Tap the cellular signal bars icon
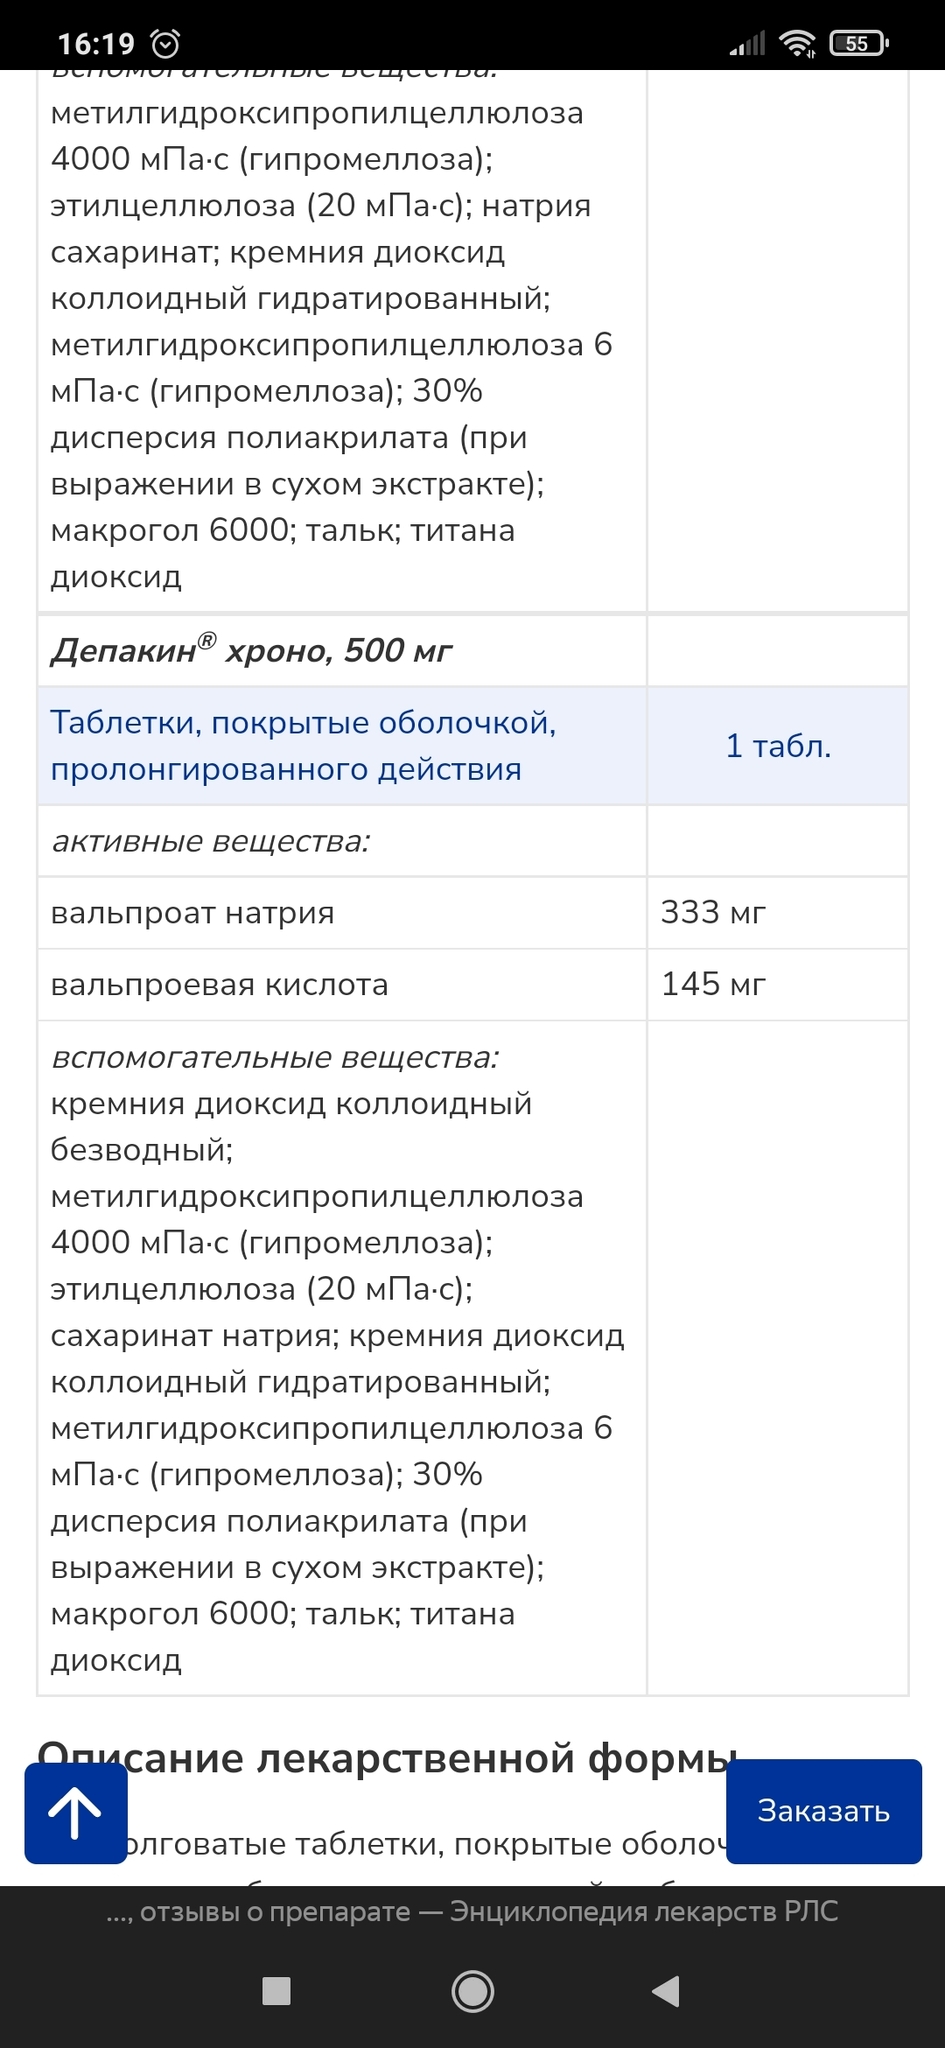The width and height of the screenshot is (945, 2048). [747, 44]
